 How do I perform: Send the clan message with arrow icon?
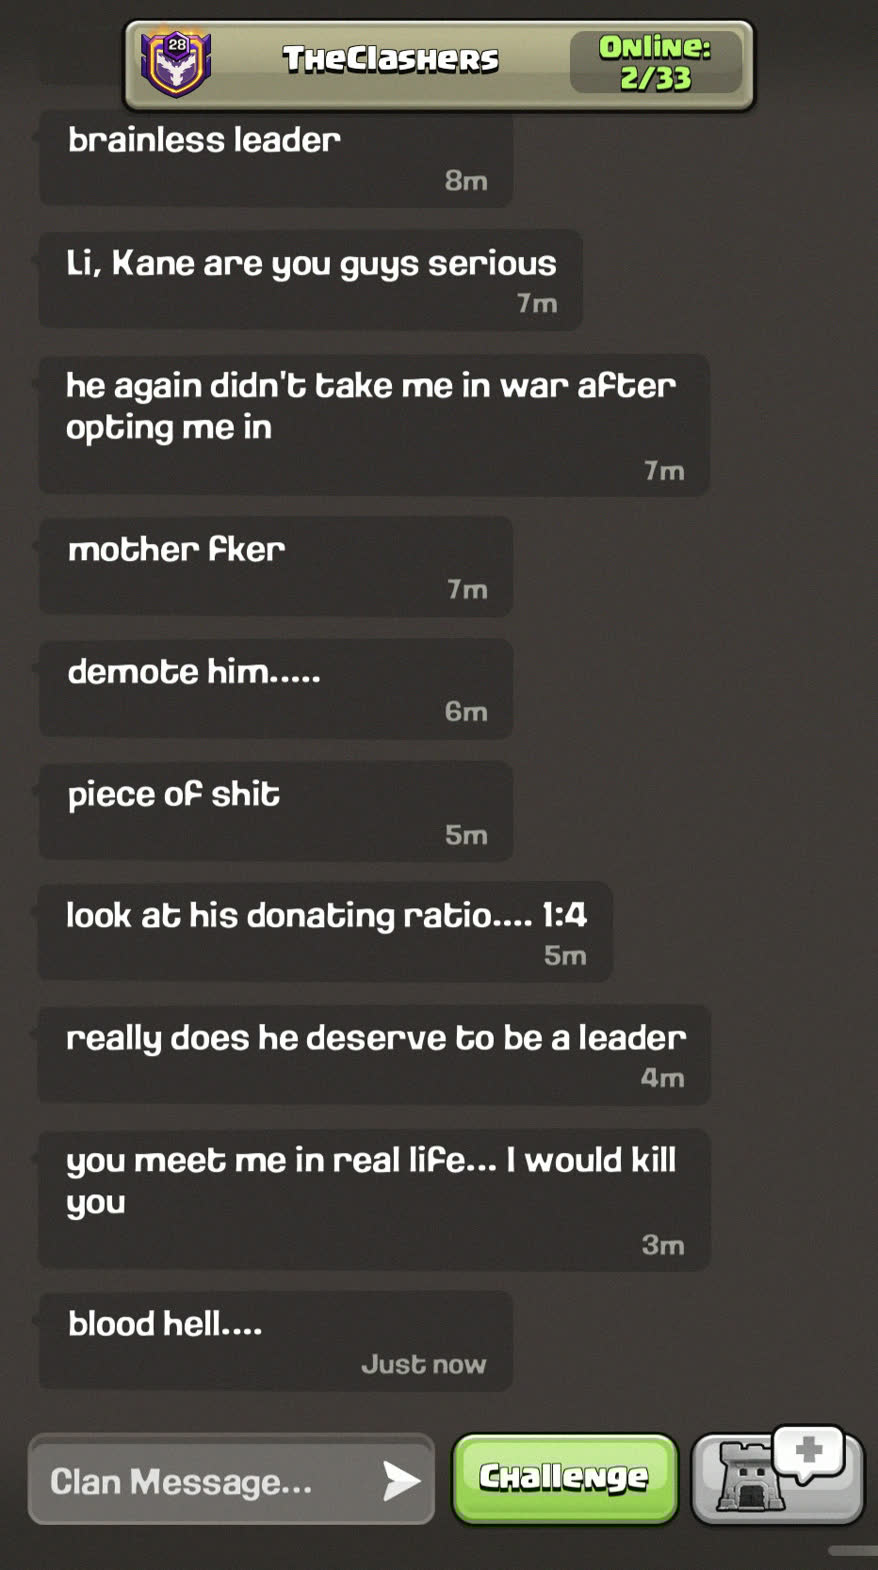point(401,1480)
